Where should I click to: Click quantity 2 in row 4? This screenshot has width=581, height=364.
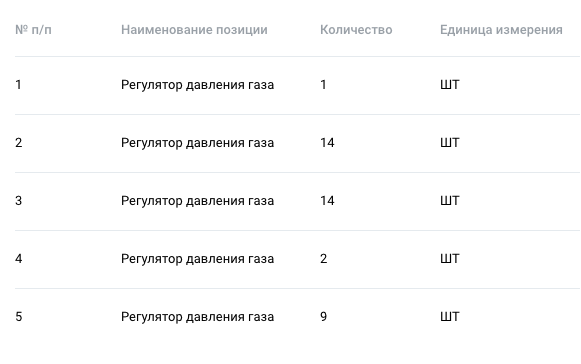click(x=323, y=259)
